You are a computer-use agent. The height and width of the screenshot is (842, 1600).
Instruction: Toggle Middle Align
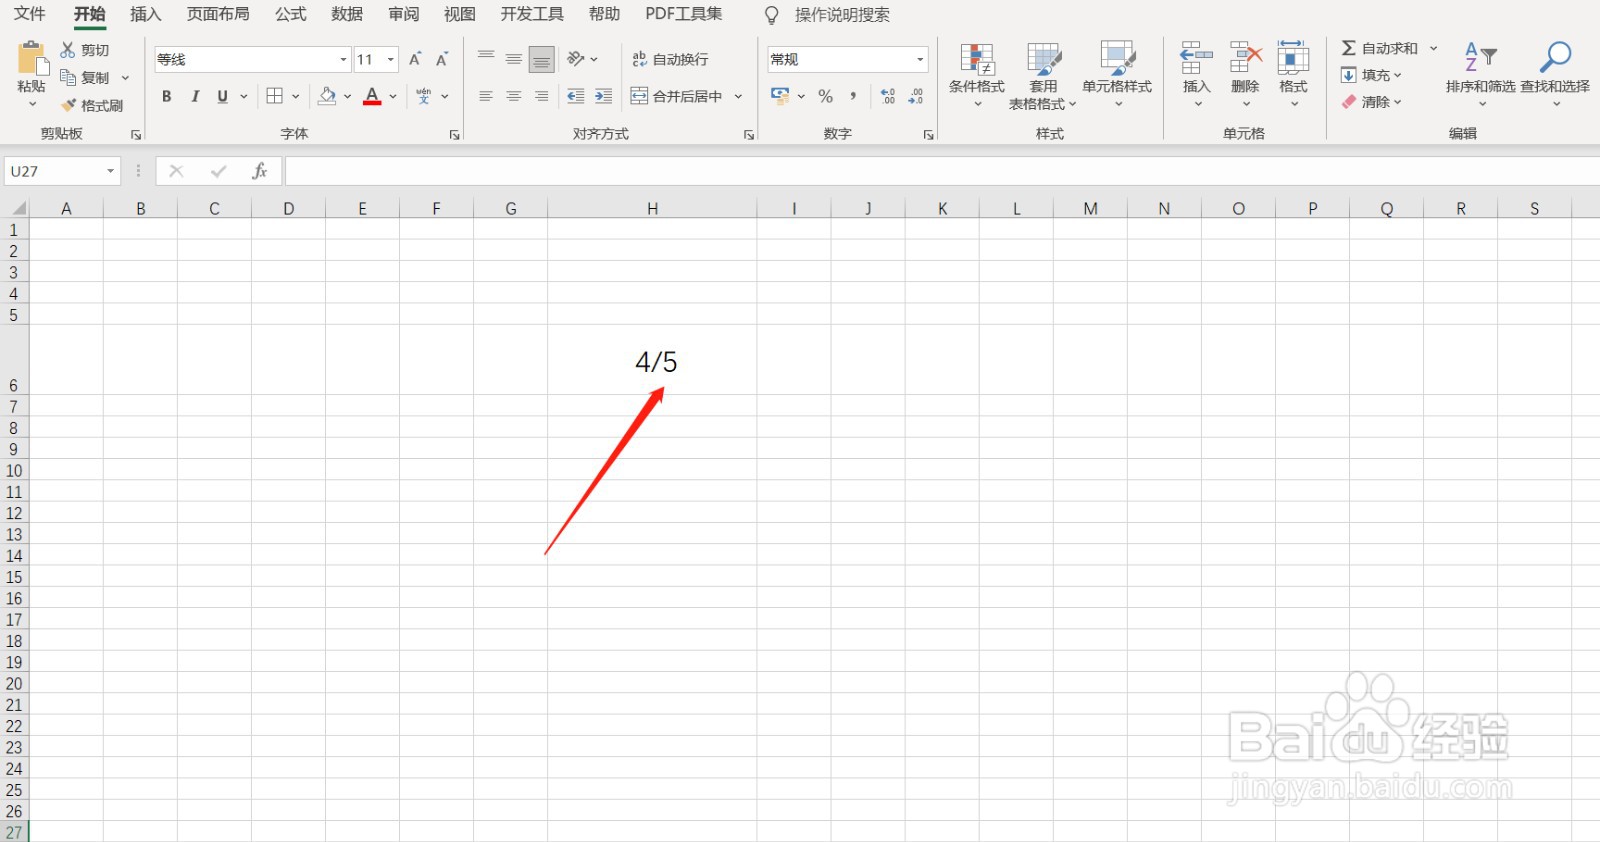(x=513, y=59)
